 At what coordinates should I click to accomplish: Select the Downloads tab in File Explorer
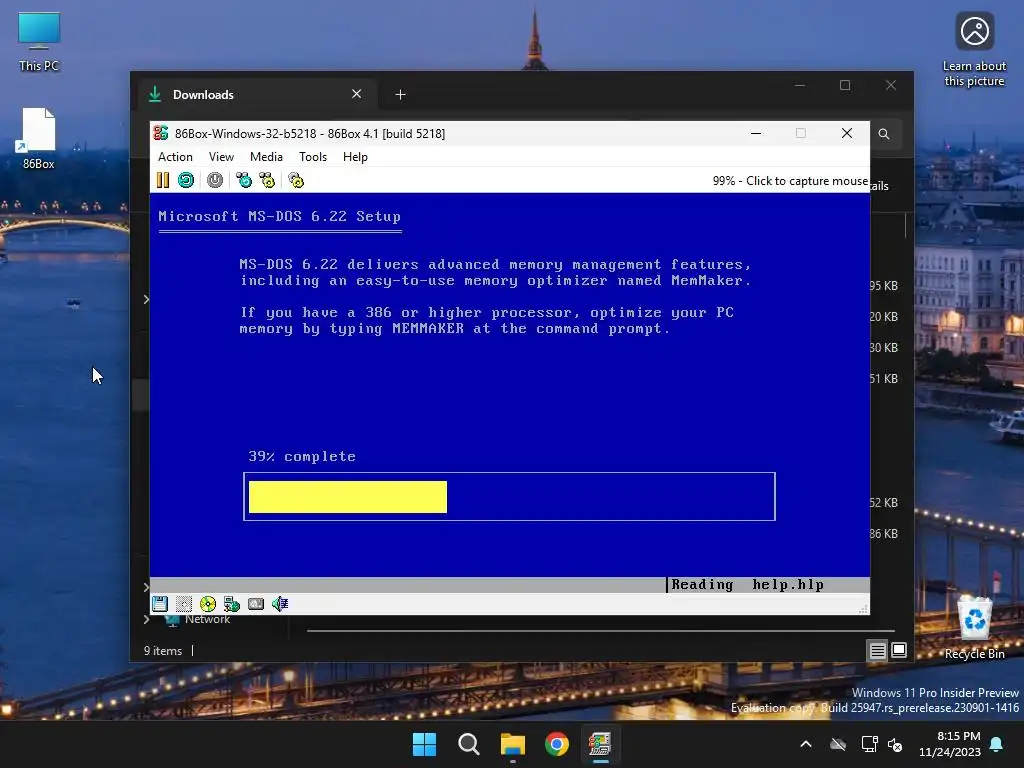pyautogui.click(x=257, y=95)
